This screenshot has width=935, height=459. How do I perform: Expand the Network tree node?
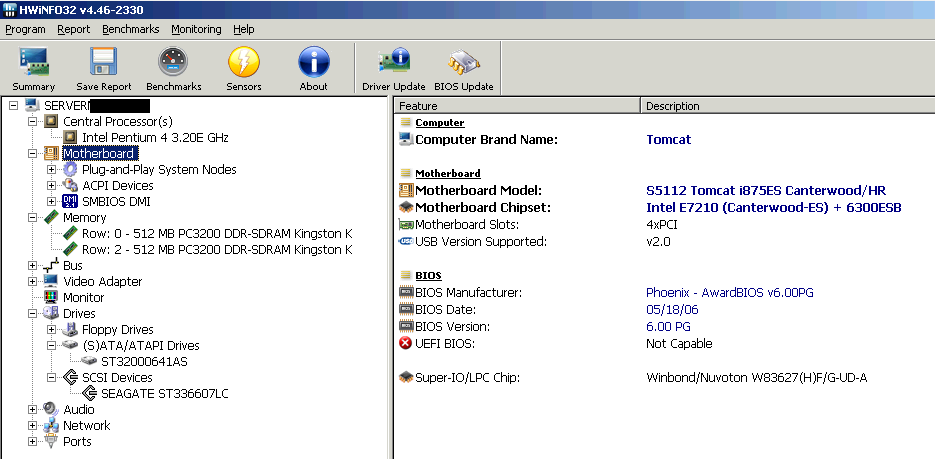click(x=32, y=425)
